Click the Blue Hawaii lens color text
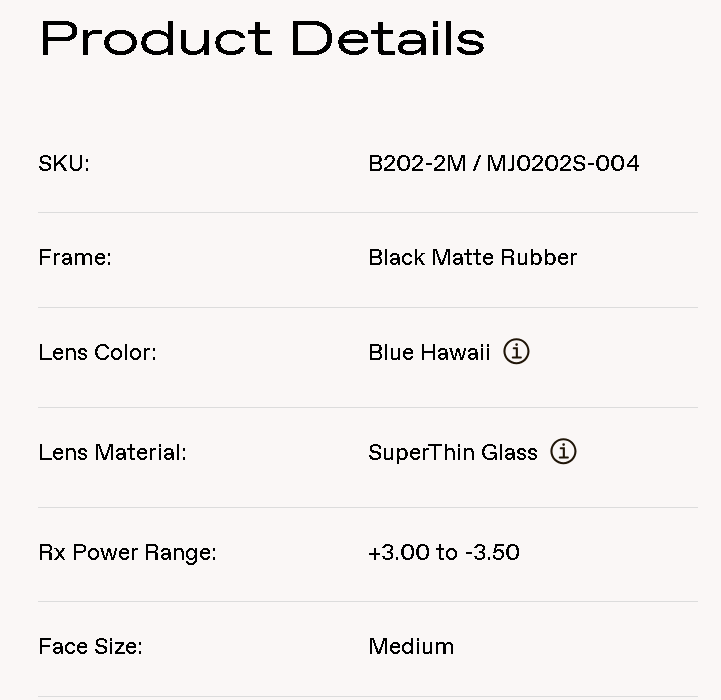721x700 pixels. tap(429, 352)
